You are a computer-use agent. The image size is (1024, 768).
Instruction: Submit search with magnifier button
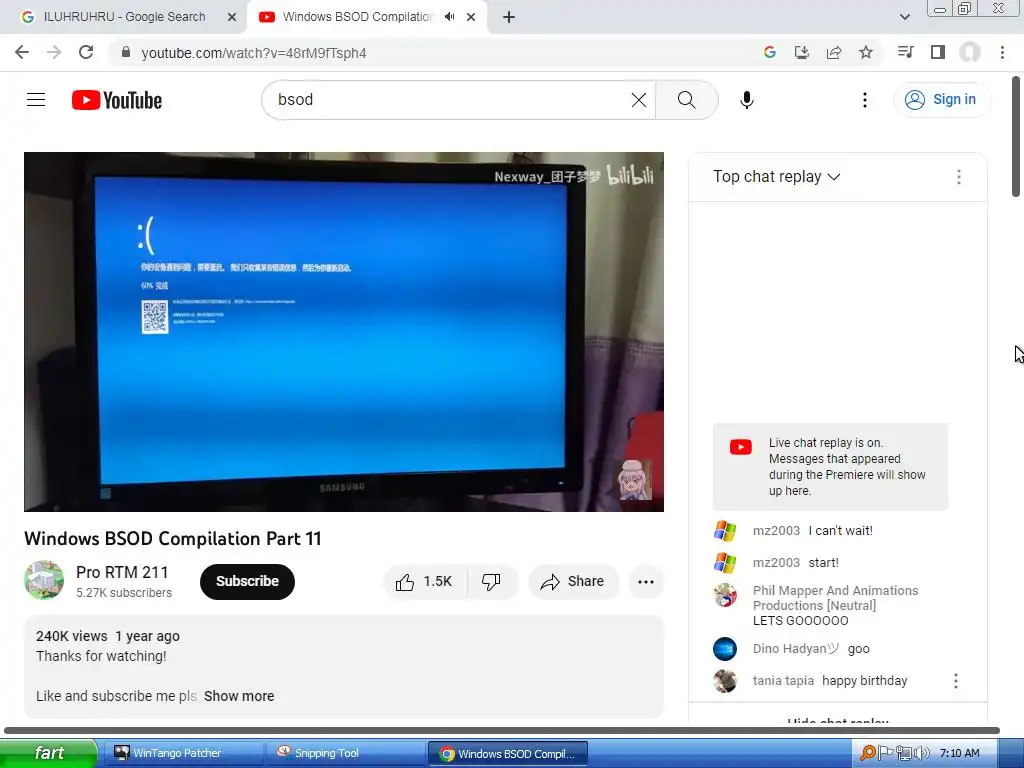tap(686, 99)
